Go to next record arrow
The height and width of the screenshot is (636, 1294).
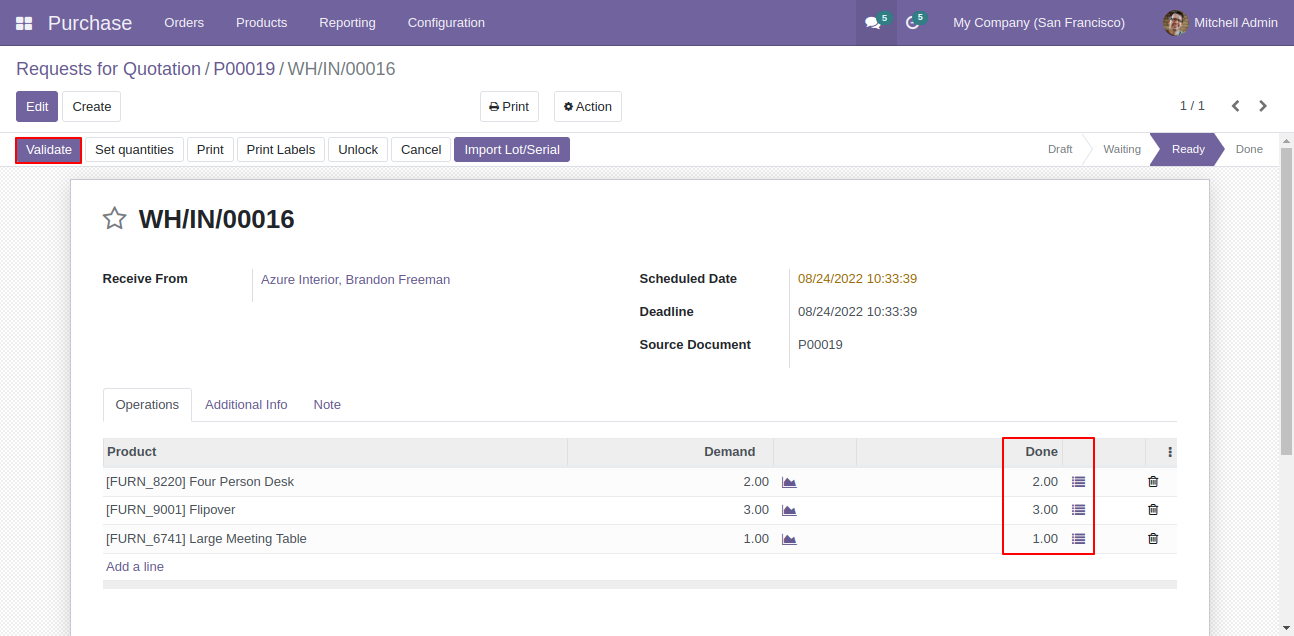(1263, 106)
